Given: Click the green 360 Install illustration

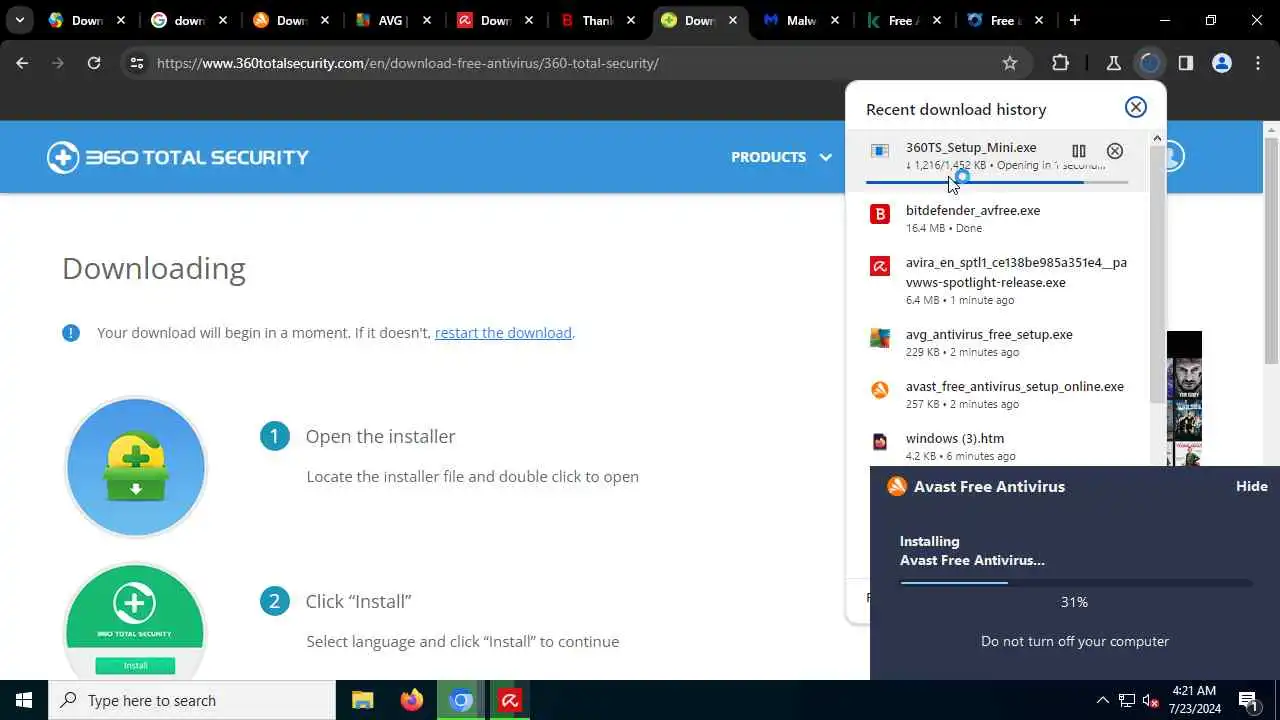Looking at the screenshot, I should tap(135, 622).
